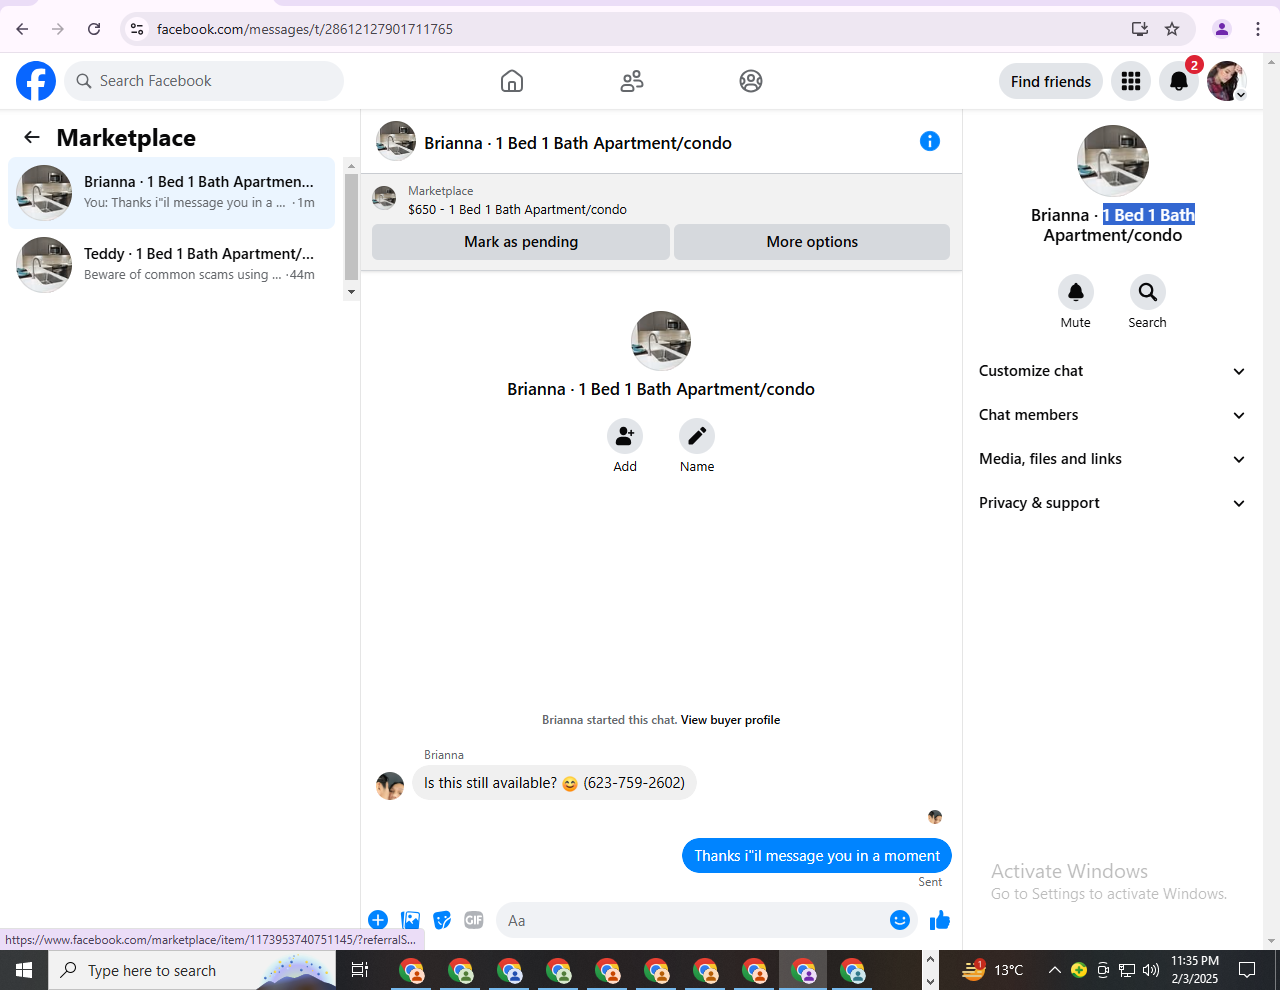Screen dimensions: 1280x990
Task: Open the weather widget showing 13°C
Action: [x=993, y=970]
